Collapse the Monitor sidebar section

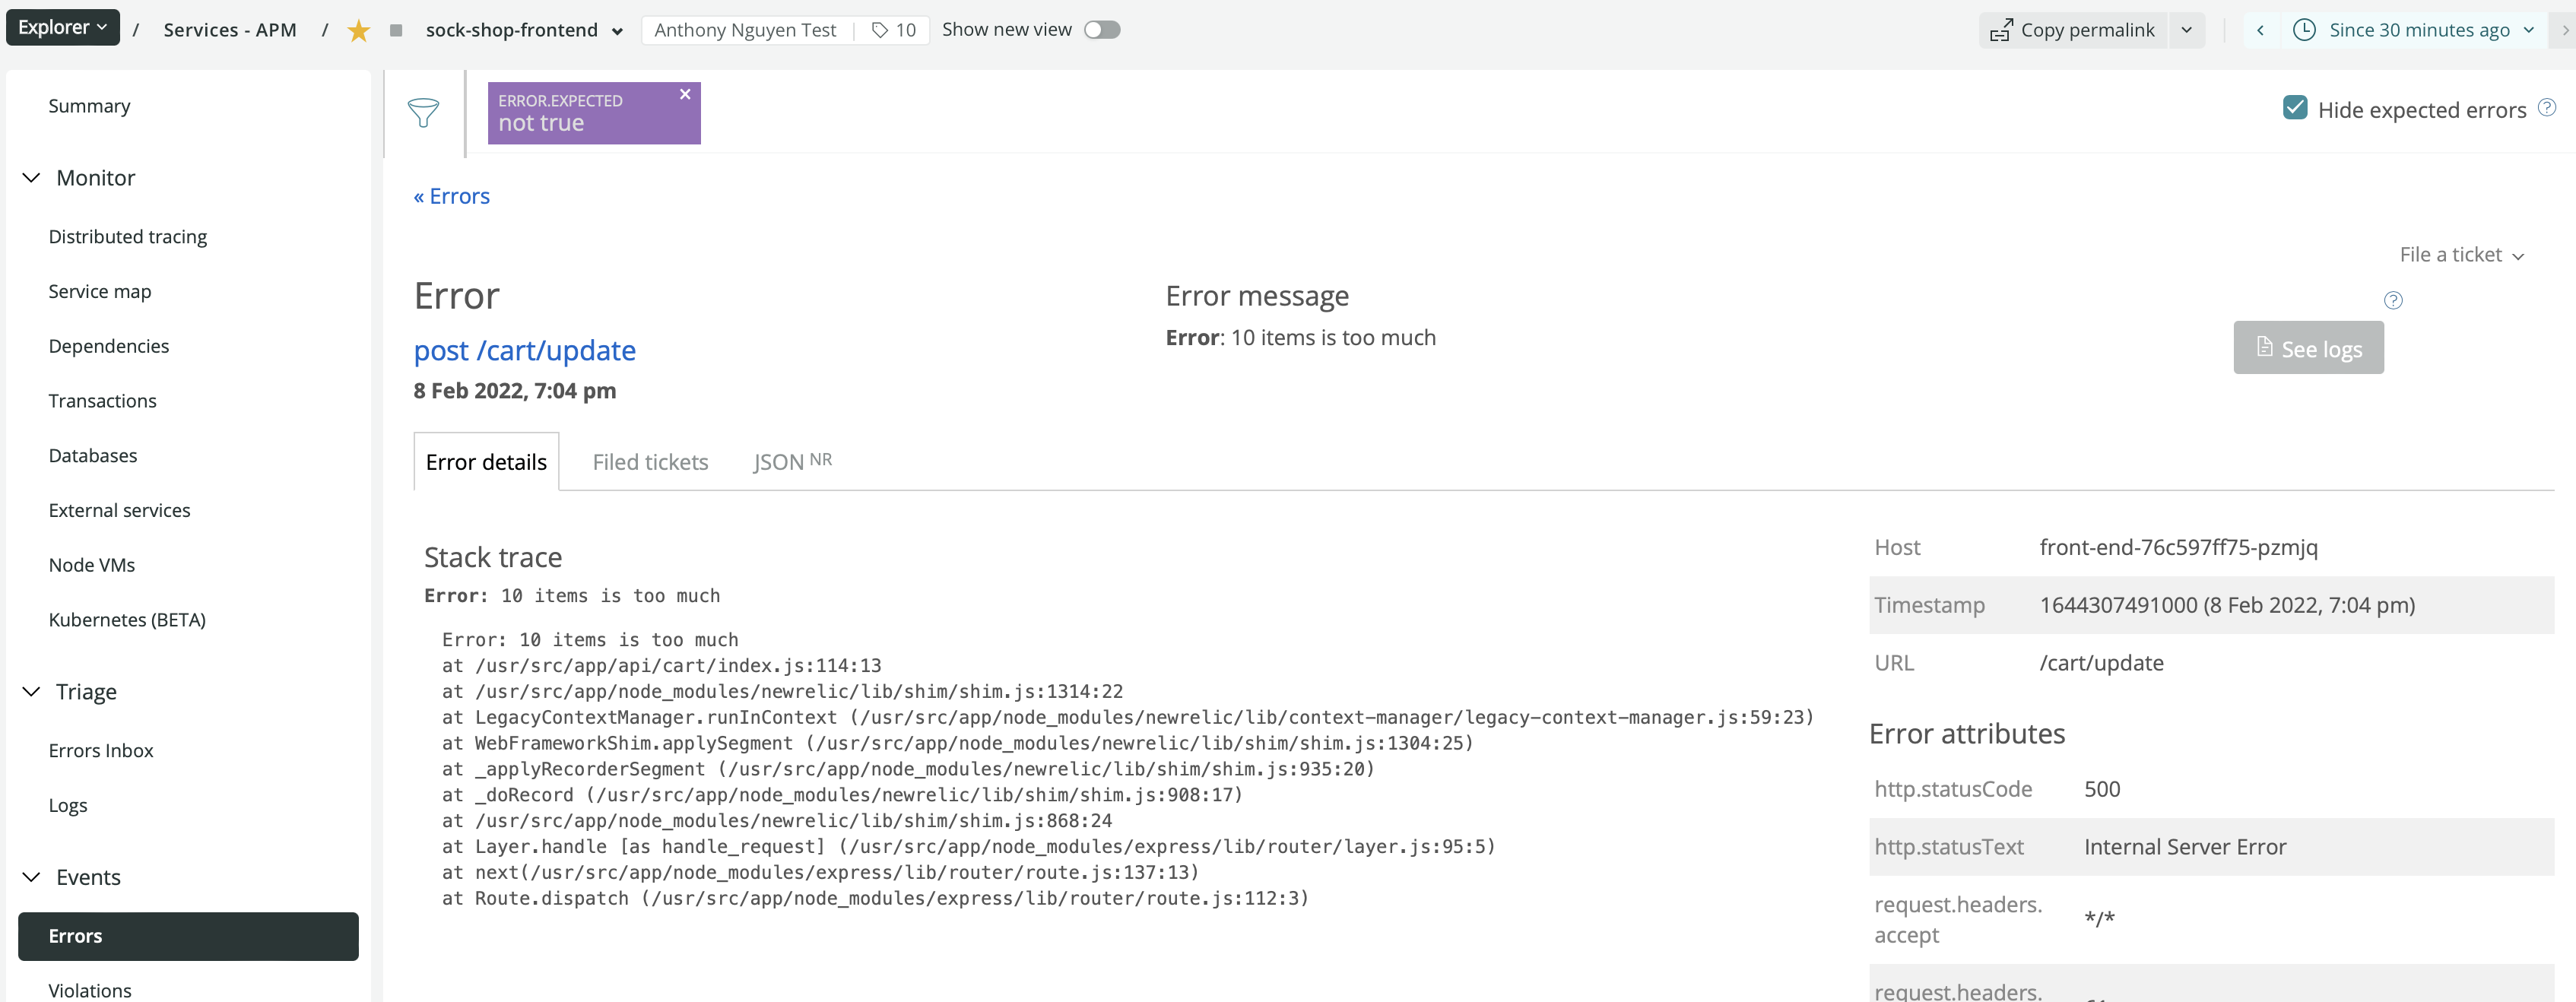tap(31, 178)
